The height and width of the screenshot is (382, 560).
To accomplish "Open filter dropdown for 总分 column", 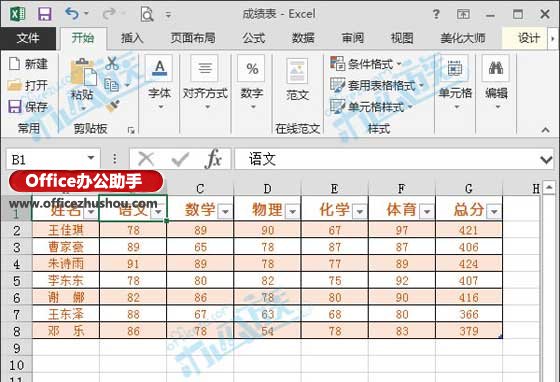I will (494, 211).
